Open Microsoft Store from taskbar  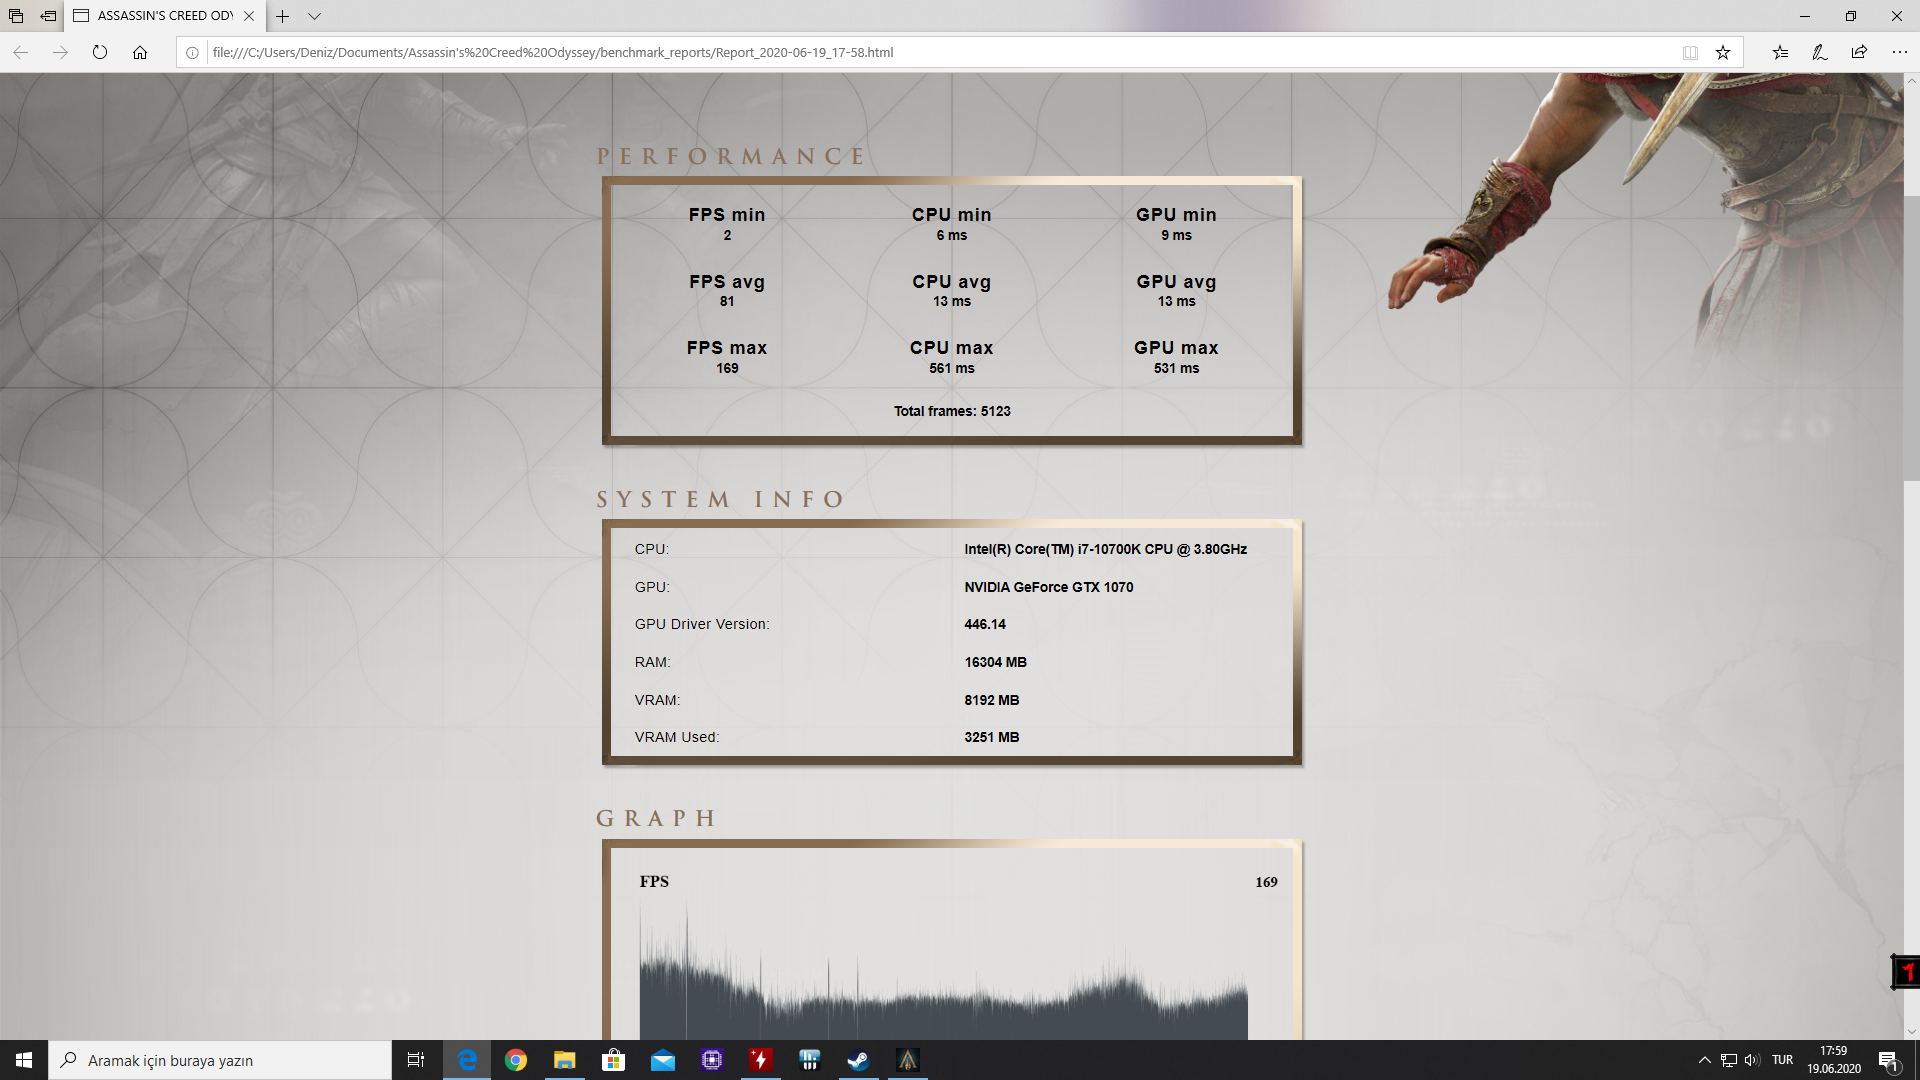(x=614, y=1060)
